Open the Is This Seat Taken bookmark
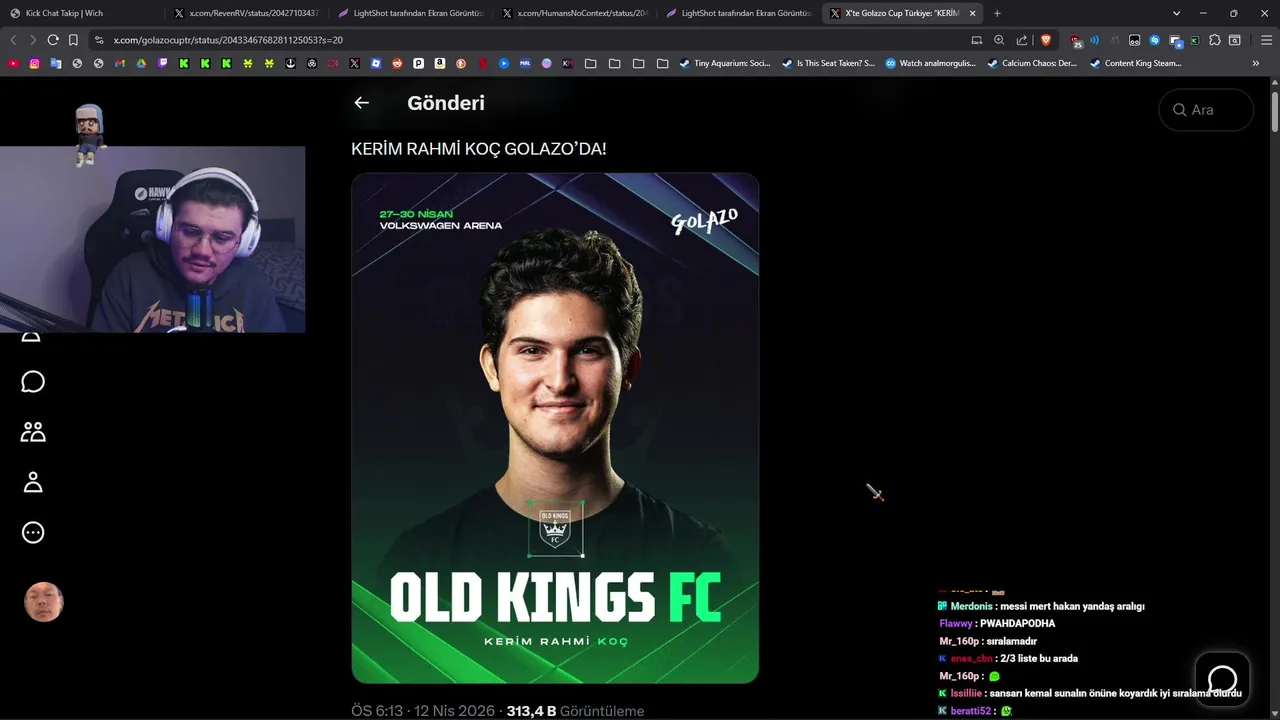The image size is (1280, 720). pos(828,63)
